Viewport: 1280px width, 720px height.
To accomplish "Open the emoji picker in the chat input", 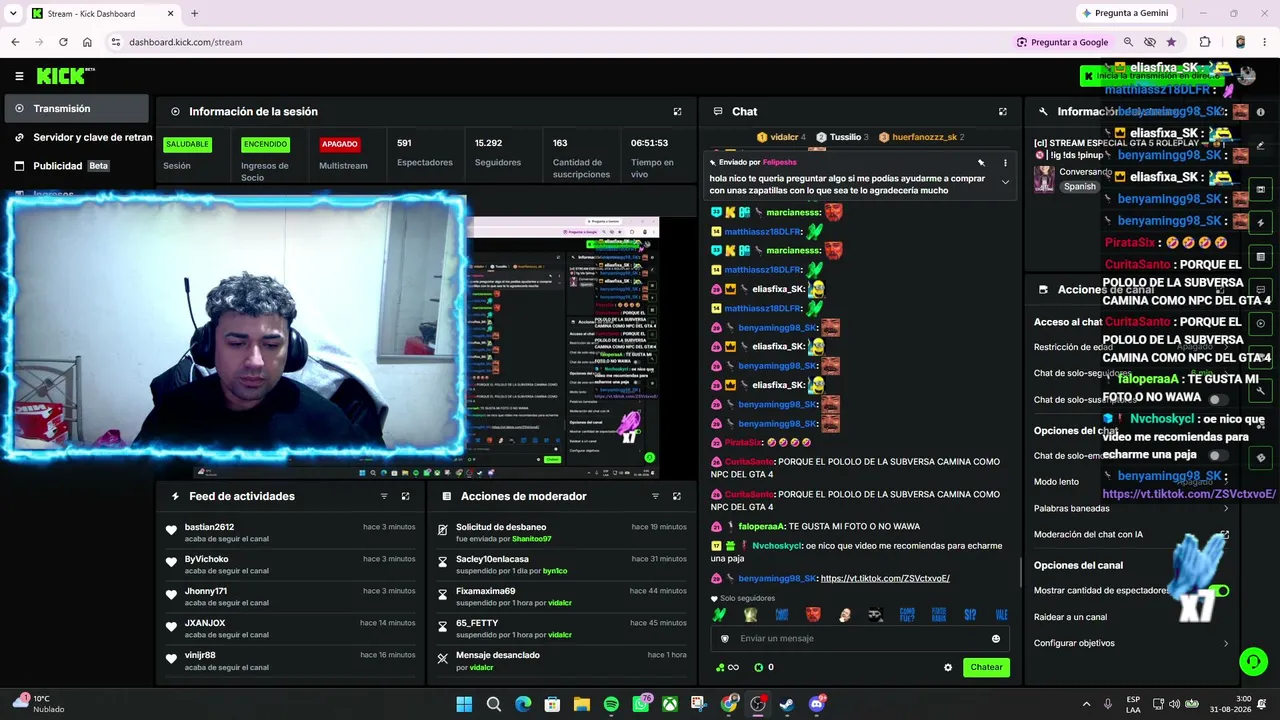I will [995, 639].
